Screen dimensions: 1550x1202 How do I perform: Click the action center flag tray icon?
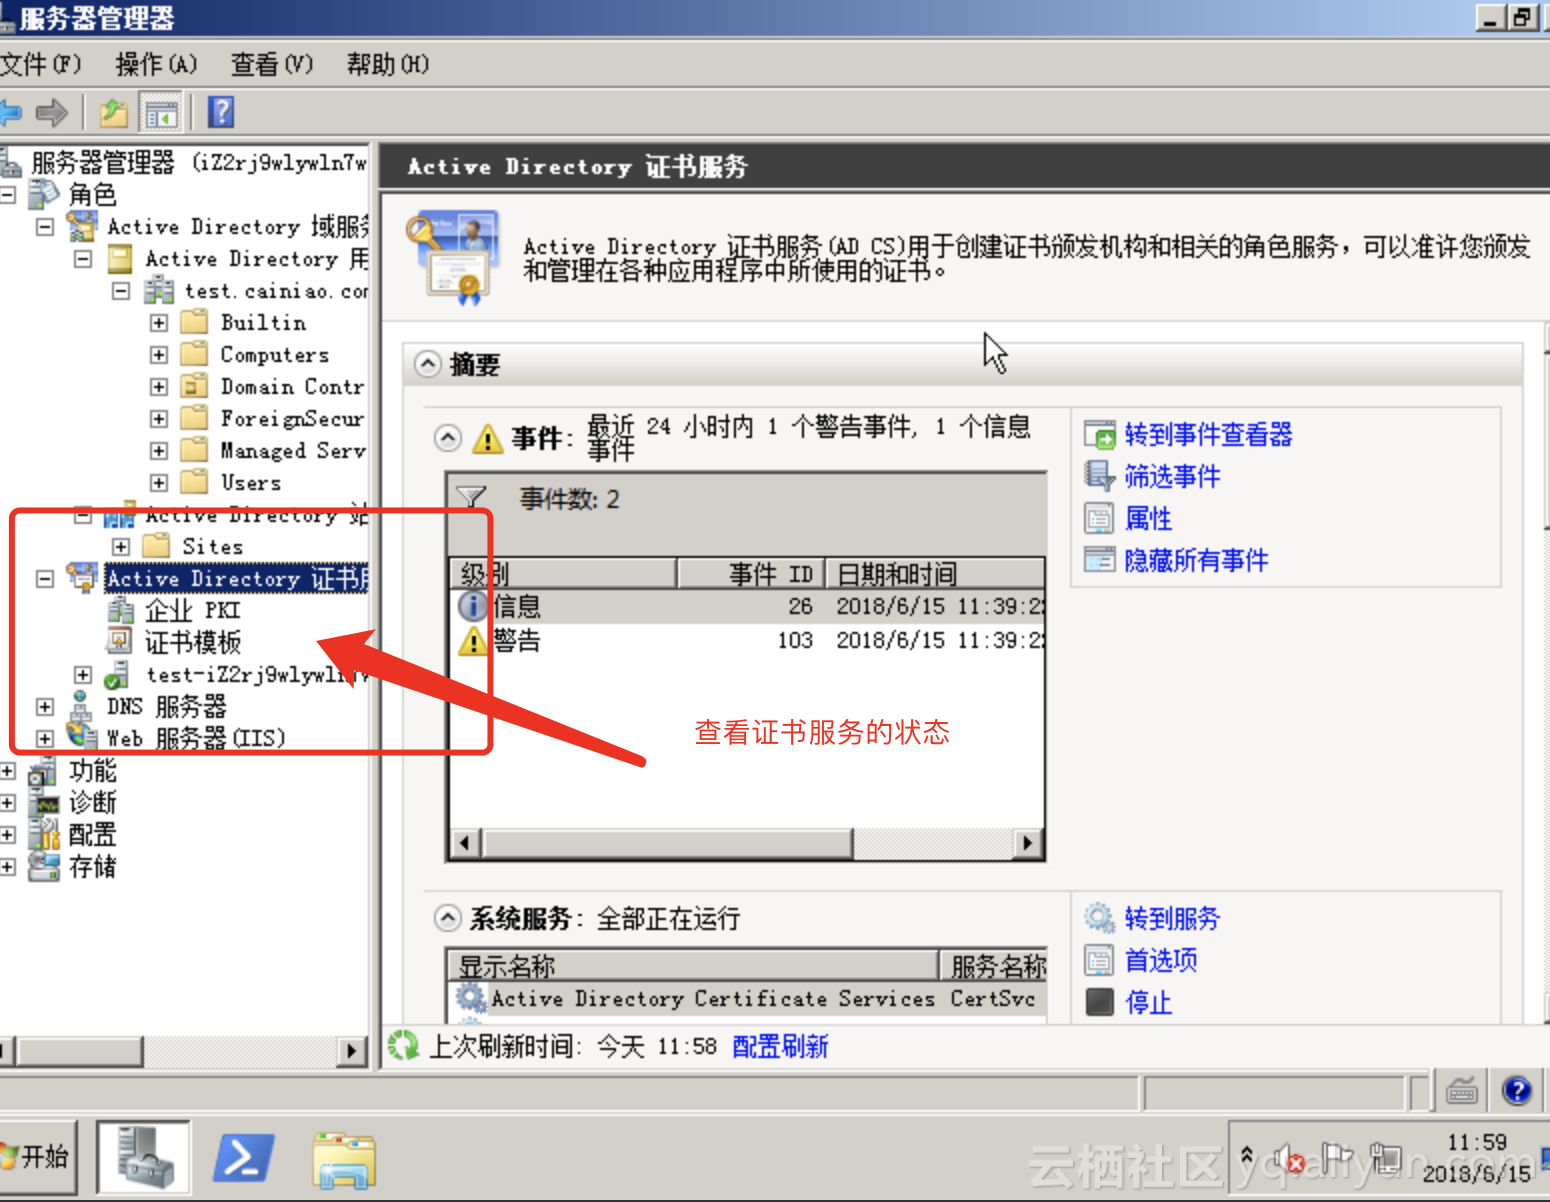(x=1335, y=1160)
